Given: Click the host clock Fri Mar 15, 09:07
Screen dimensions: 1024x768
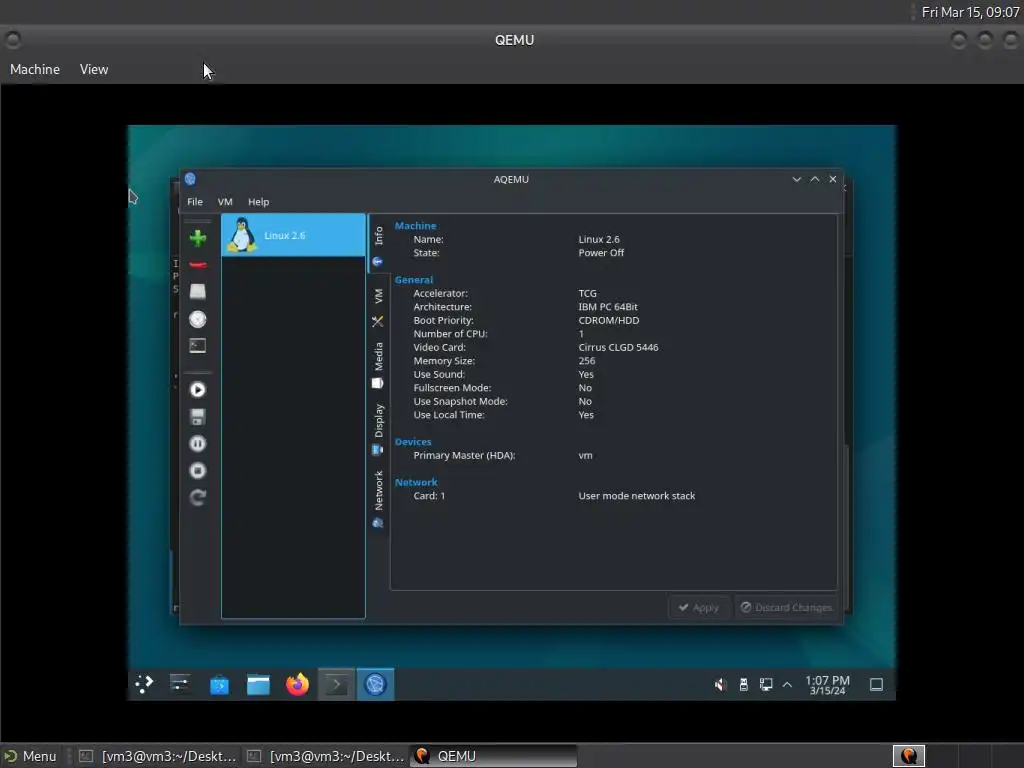Looking at the screenshot, I should tap(970, 12).
